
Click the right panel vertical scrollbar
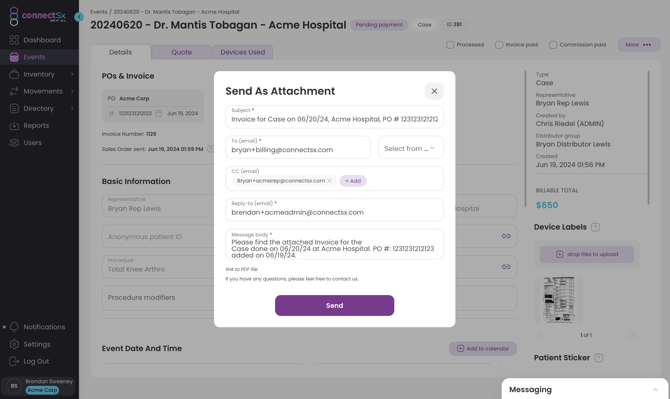tap(648, 138)
